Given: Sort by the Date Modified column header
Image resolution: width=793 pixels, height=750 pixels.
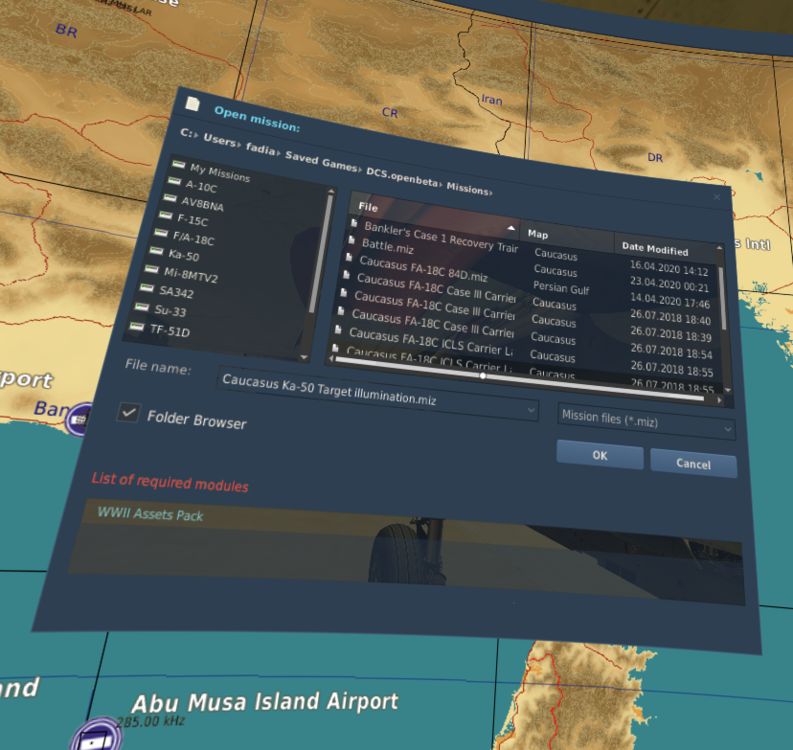Looking at the screenshot, I should tap(655, 249).
